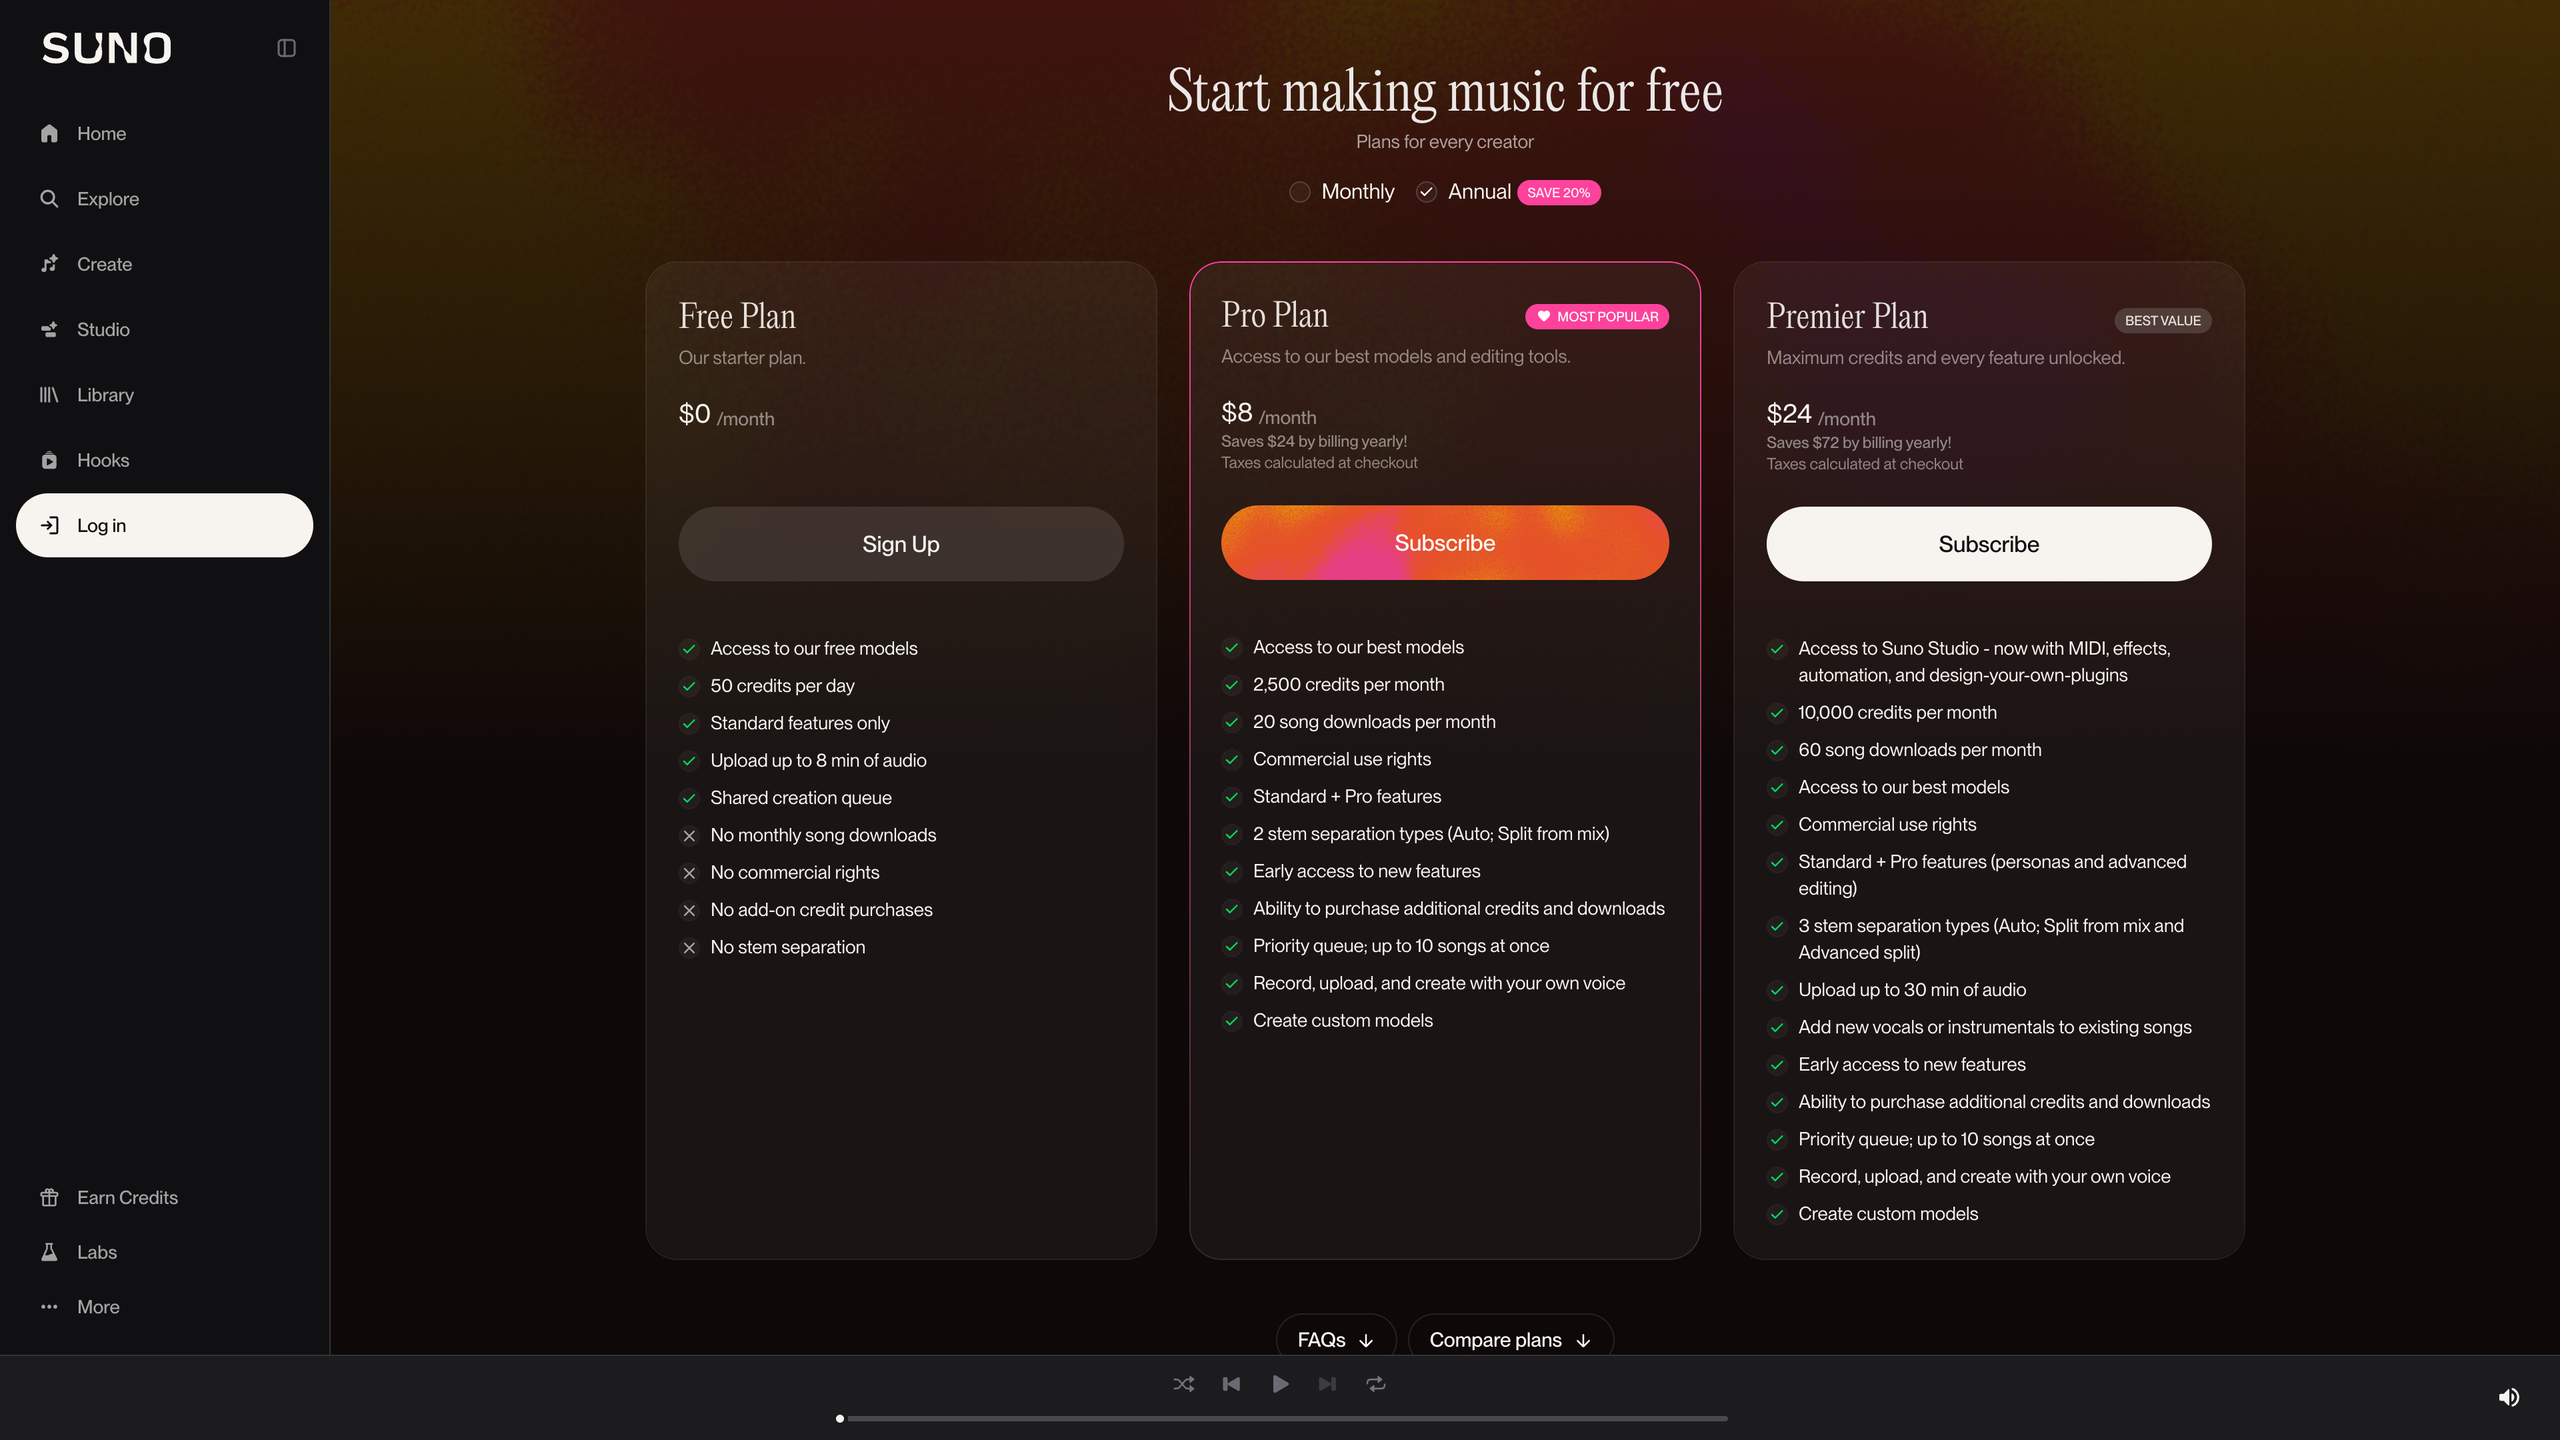2560x1440 pixels.
Task: Click the Log in button
Action: click(164, 525)
